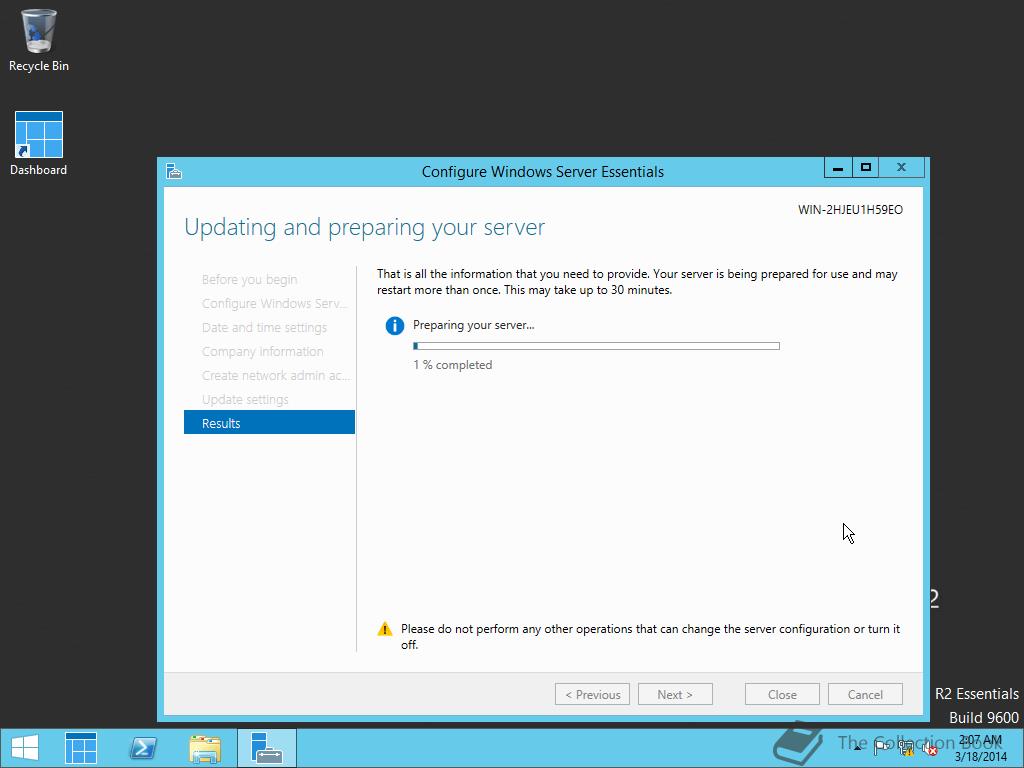The height and width of the screenshot is (768, 1024).
Task: Open the Dashboard desktop shortcut
Action: (x=39, y=144)
